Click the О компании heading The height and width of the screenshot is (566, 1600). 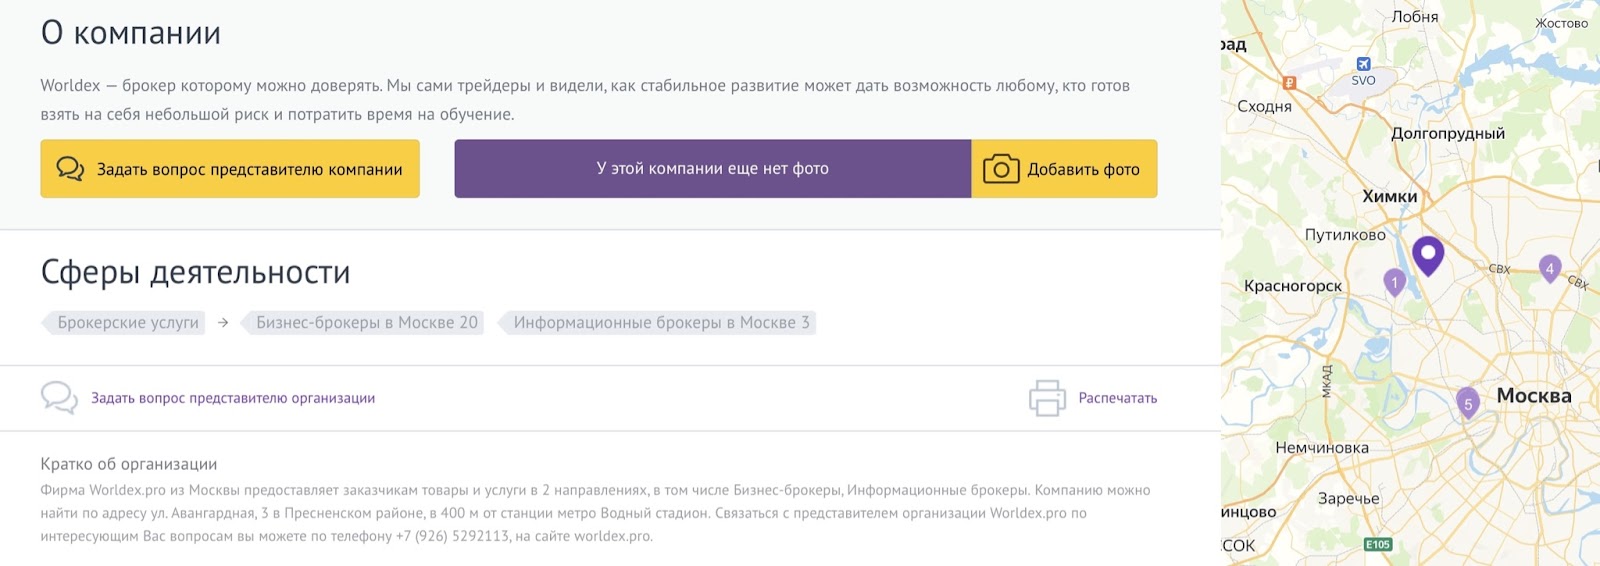[131, 33]
